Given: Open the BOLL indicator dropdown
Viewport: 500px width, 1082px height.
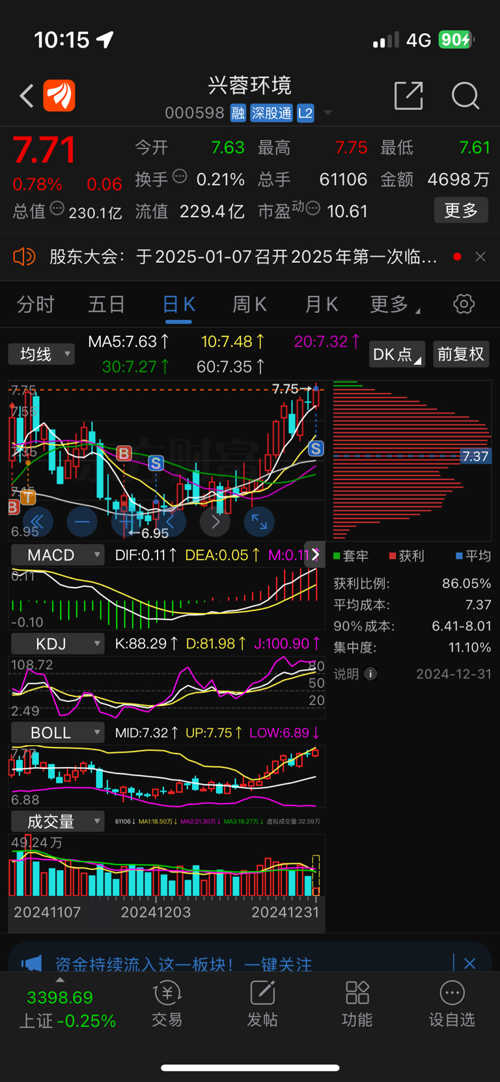Looking at the screenshot, I should (57, 732).
